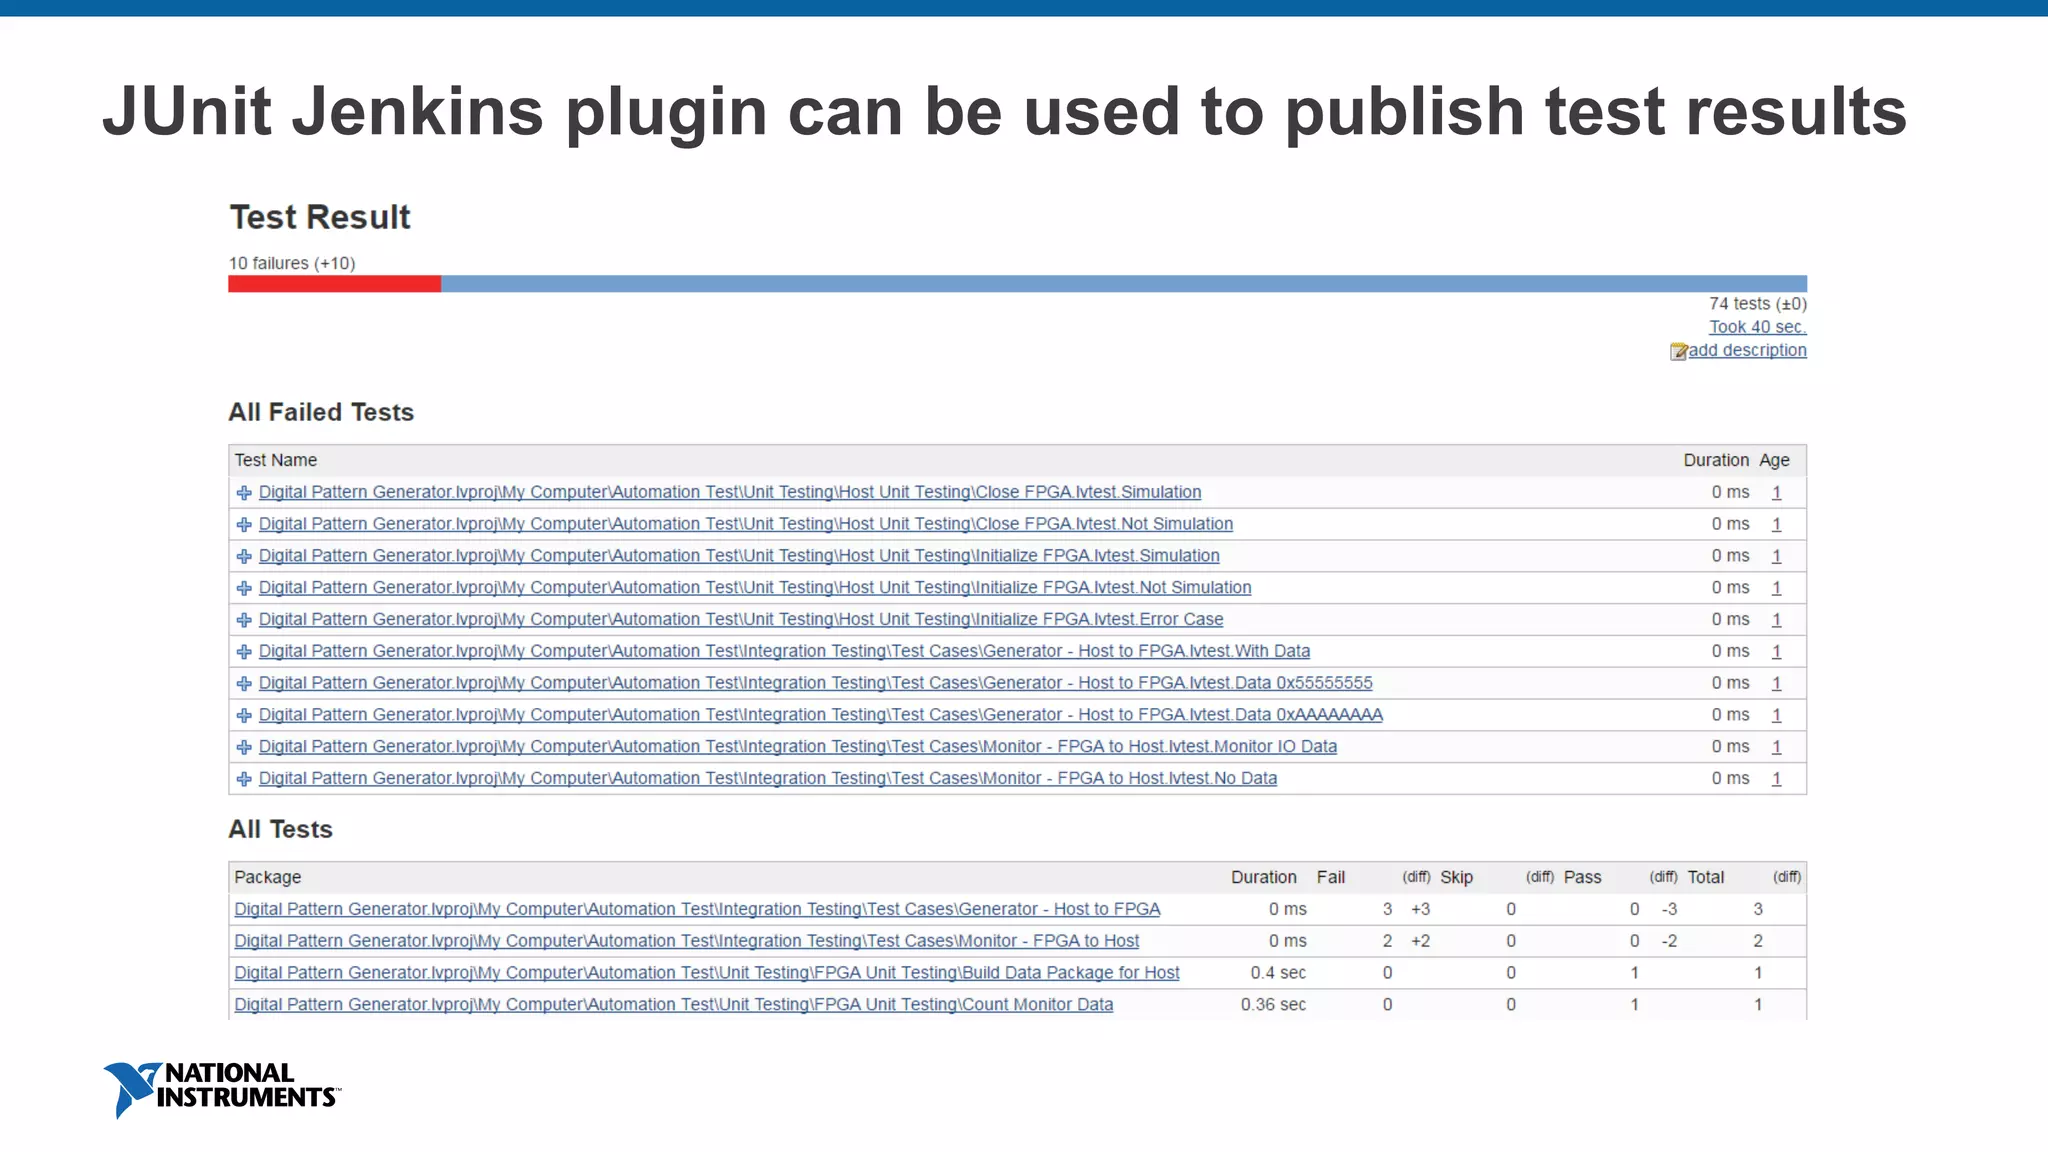
Task: Expand the Close FPGA.lvtest.Simulation failed test
Action: click(x=244, y=493)
